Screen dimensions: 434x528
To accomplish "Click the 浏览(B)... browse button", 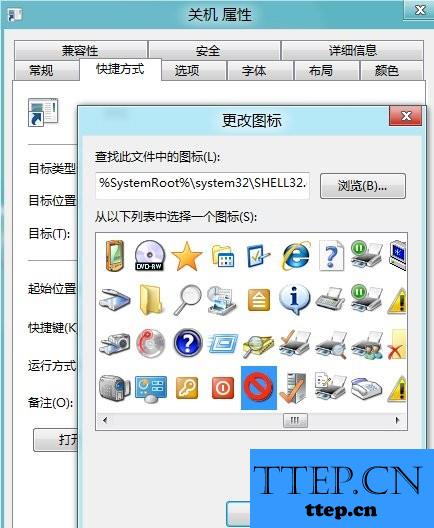I will tap(363, 186).
